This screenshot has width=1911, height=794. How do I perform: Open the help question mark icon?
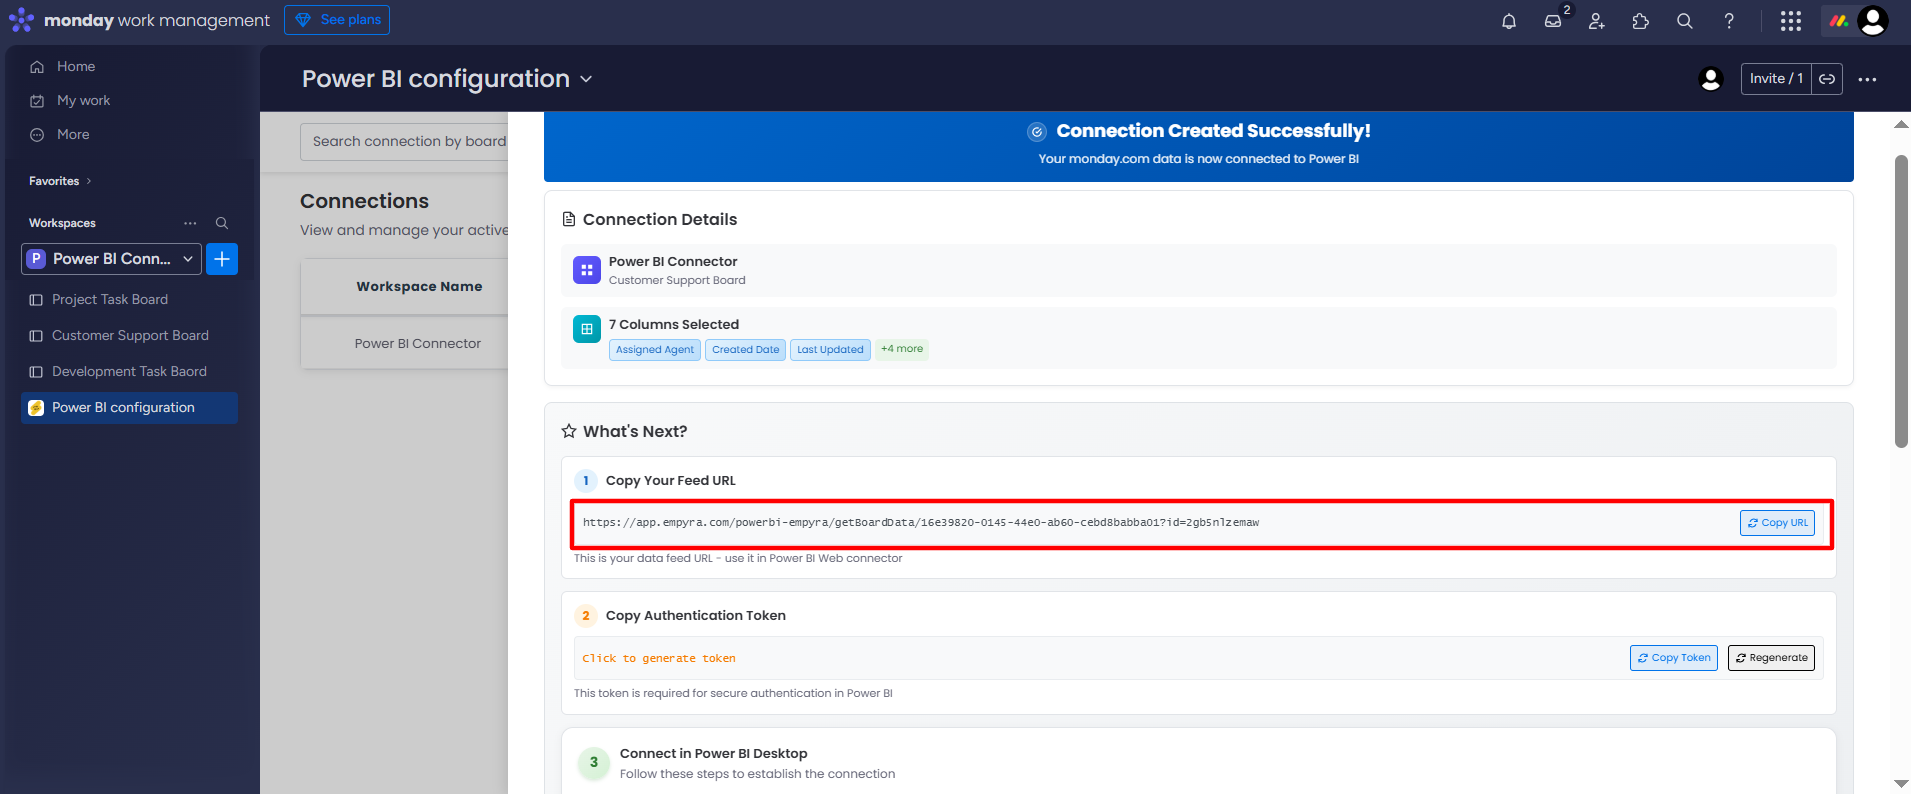1729,21
